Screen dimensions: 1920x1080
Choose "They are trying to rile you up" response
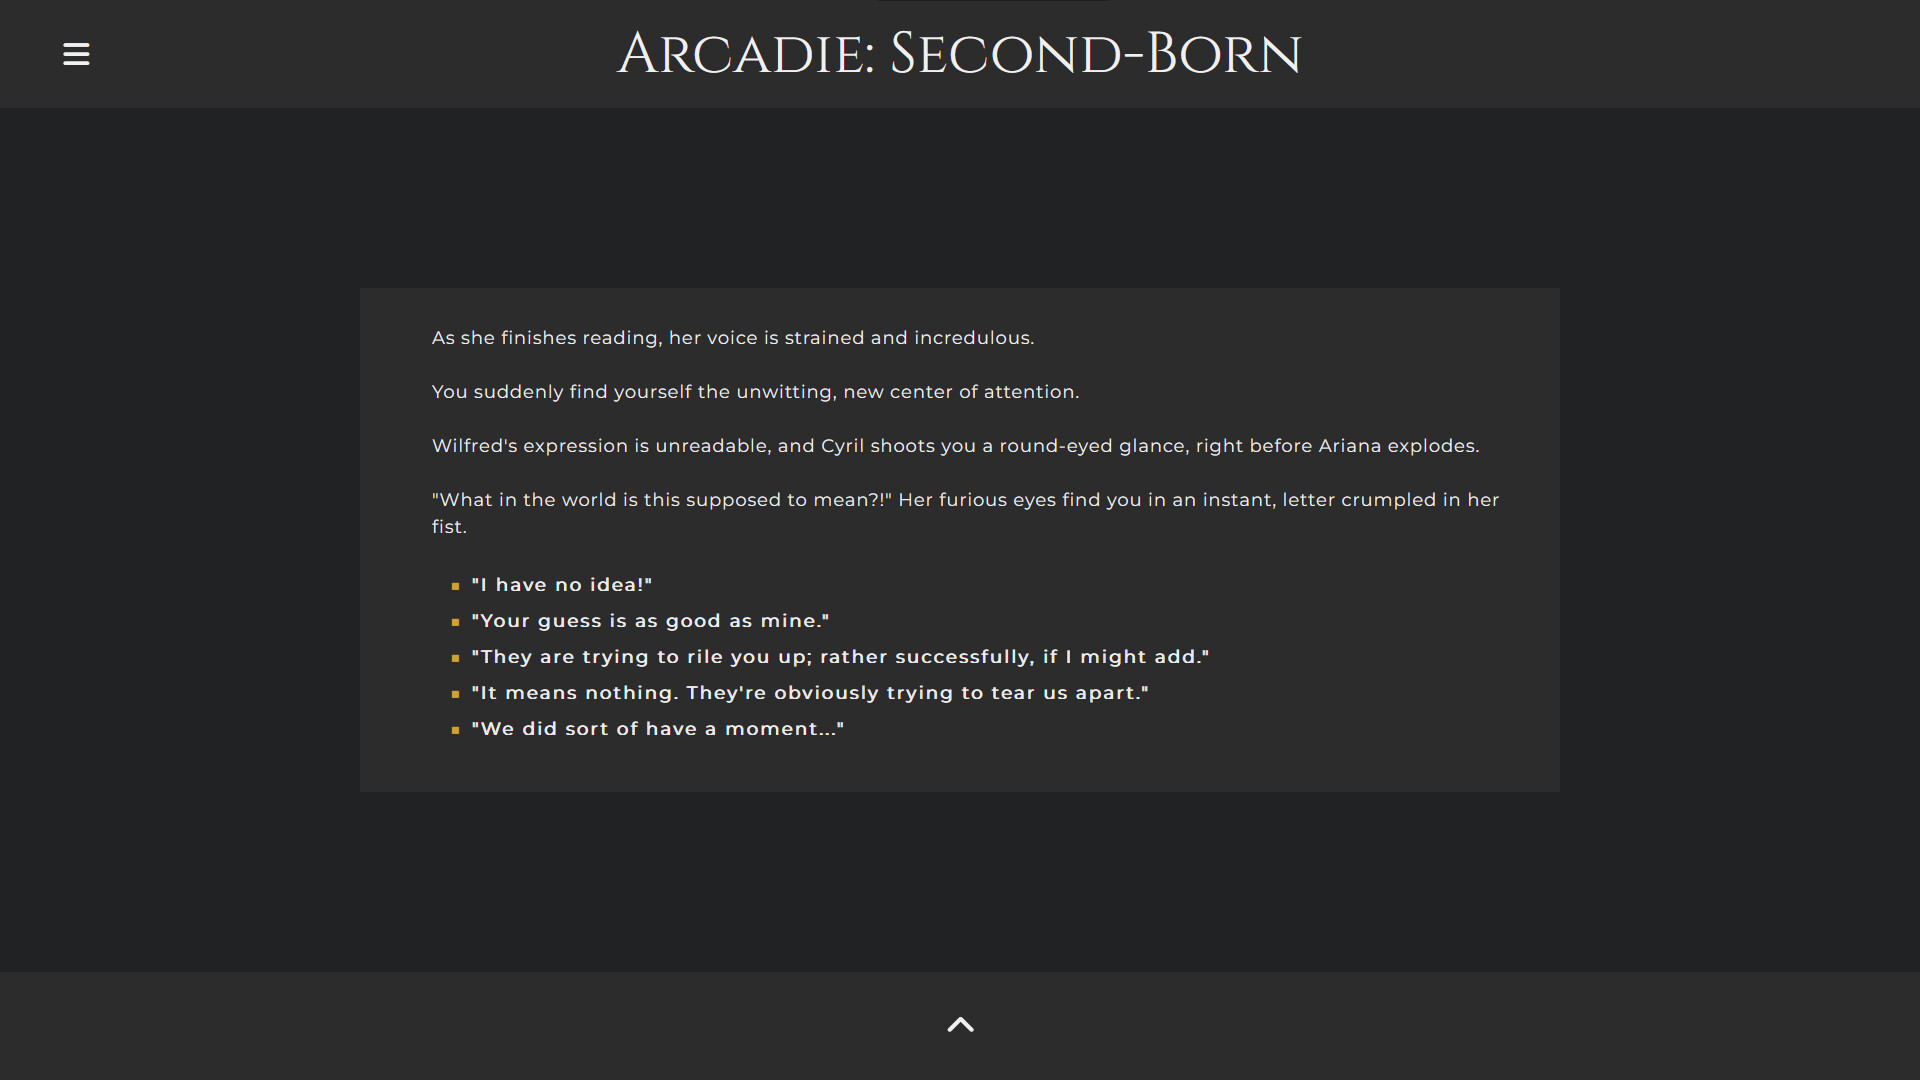[x=840, y=657]
